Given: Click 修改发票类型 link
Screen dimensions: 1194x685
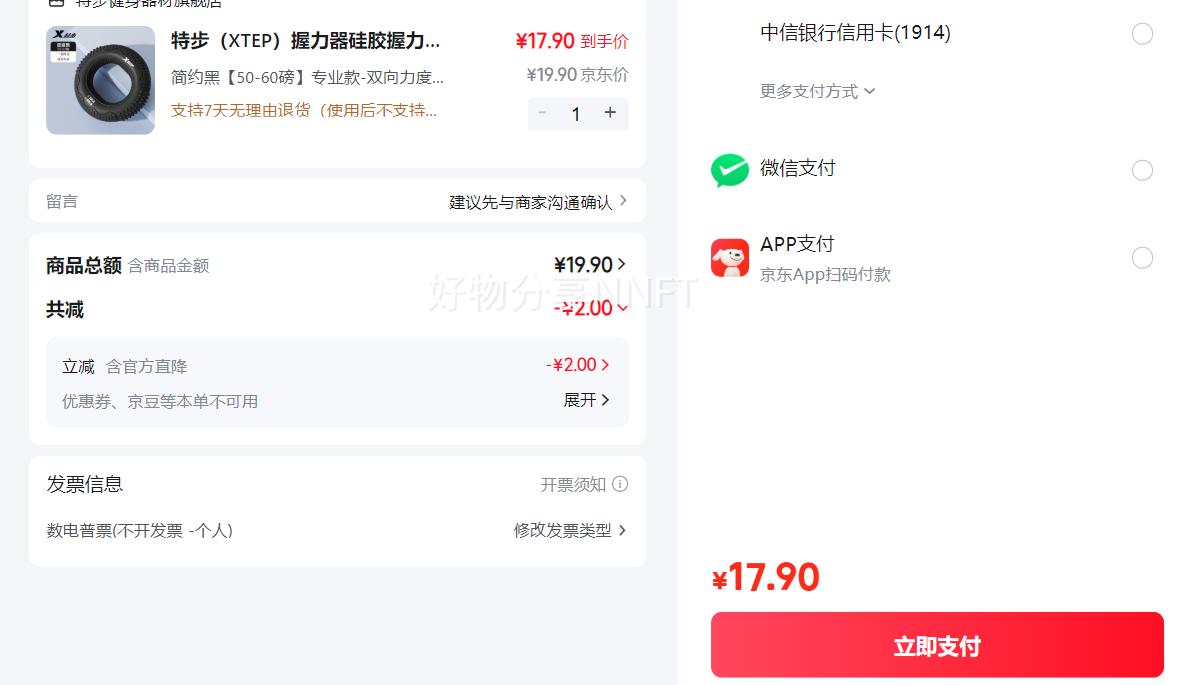Looking at the screenshot, I should click(x=570, y=530).
